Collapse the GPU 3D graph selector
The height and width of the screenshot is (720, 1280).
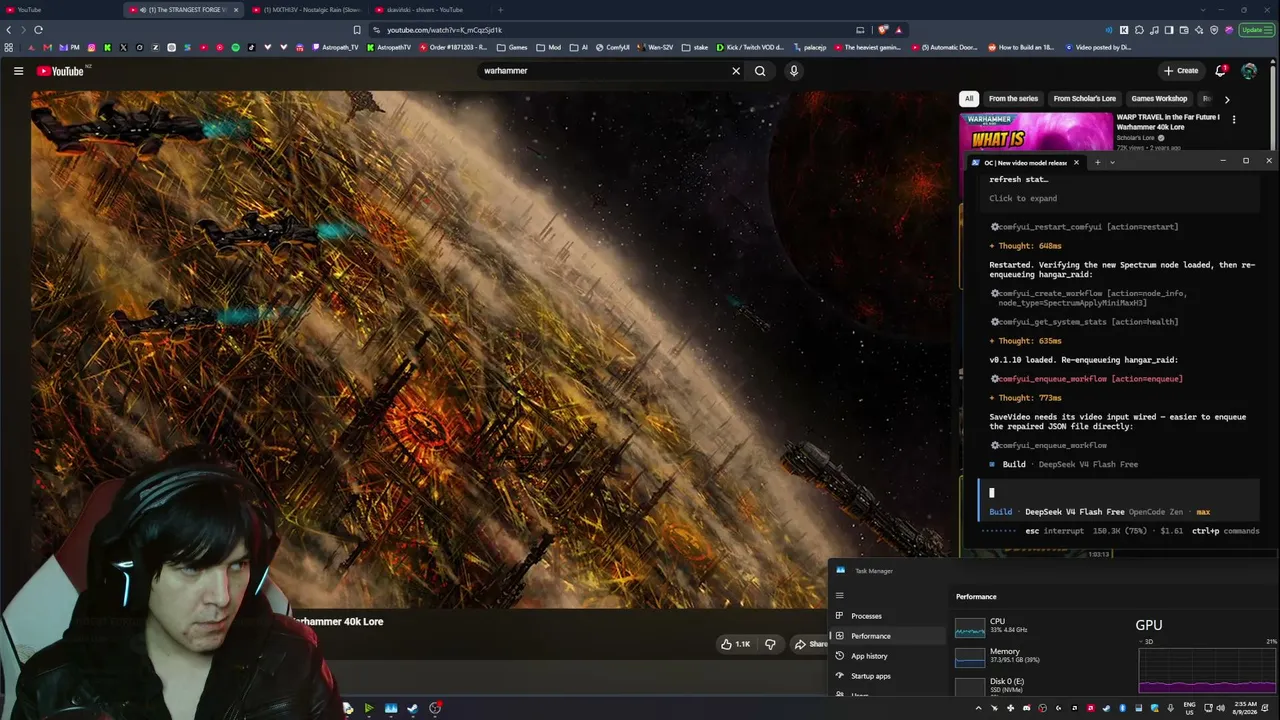point(1142,641)
